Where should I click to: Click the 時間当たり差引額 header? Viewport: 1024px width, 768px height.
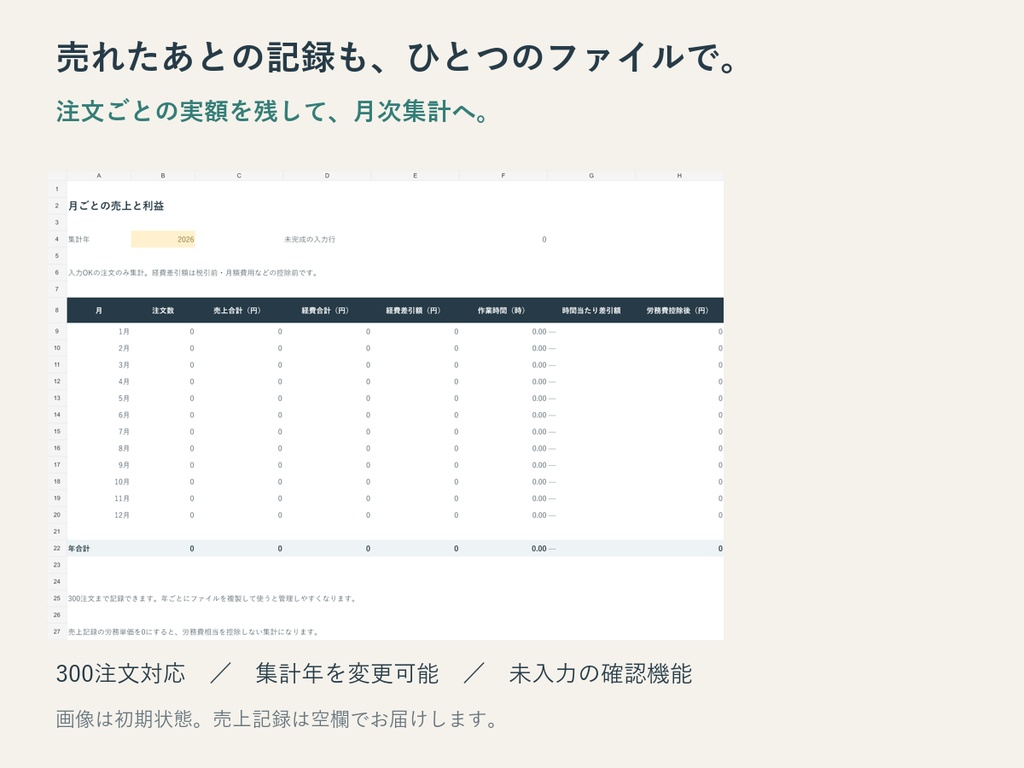pyautogui.click(x=591, y=310)
